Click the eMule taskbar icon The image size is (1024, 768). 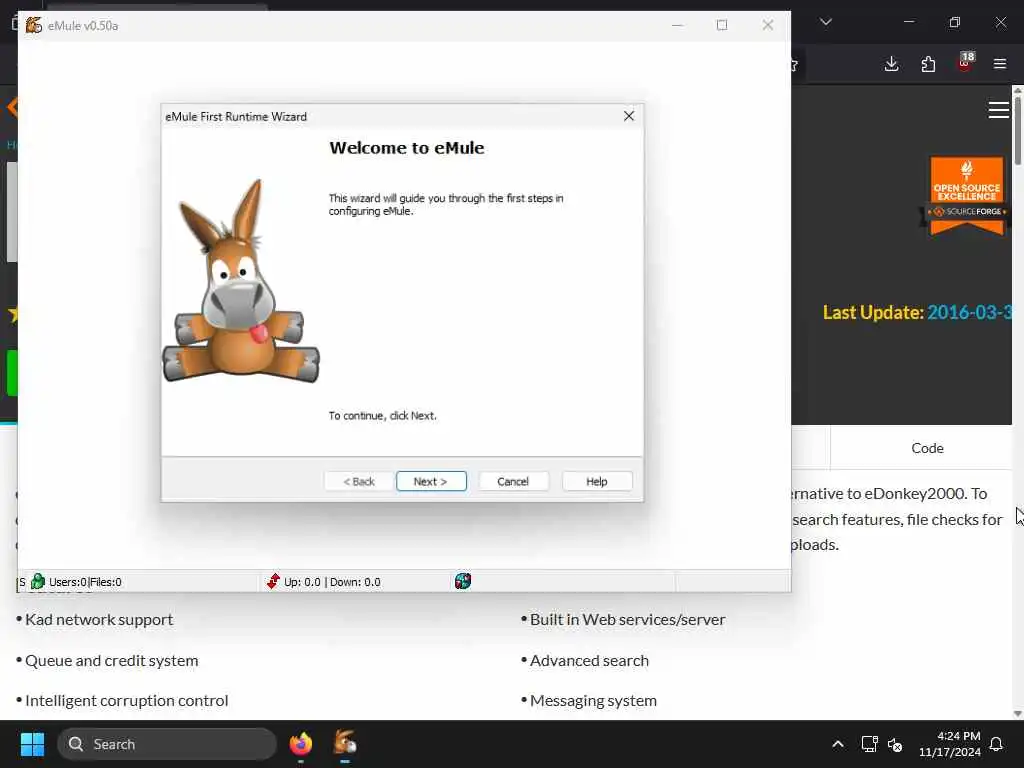pos(345,744)
